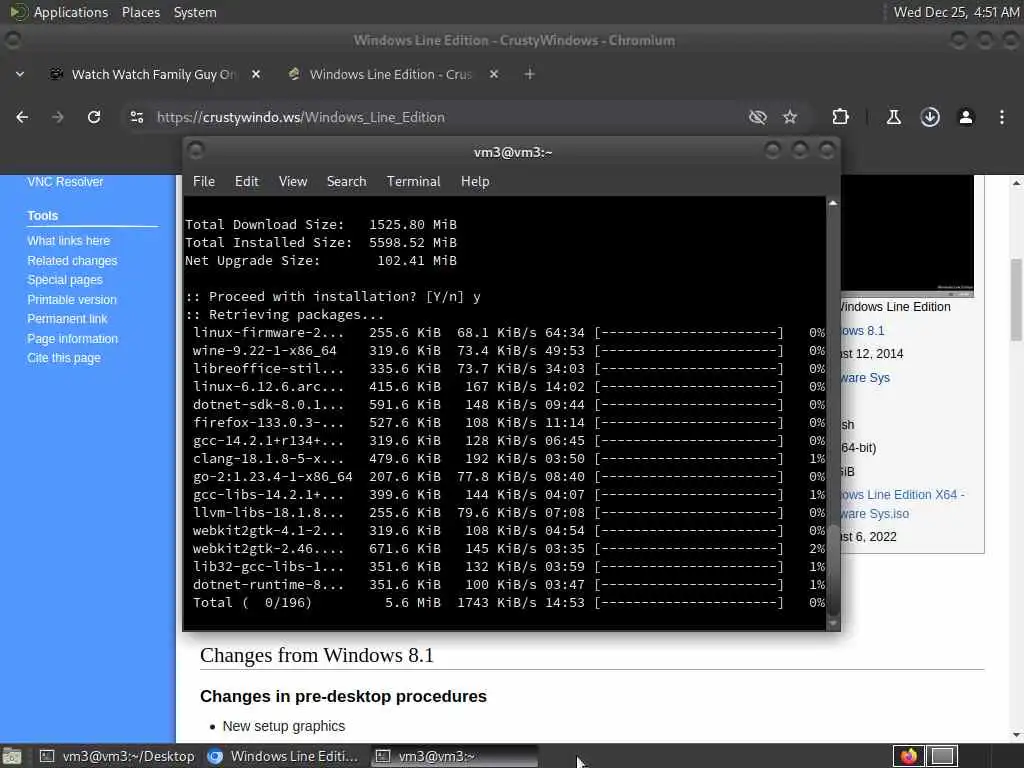This screenshot has width=1024, height=768.
Task: Open Page information link
Action: tap(72, 338)
